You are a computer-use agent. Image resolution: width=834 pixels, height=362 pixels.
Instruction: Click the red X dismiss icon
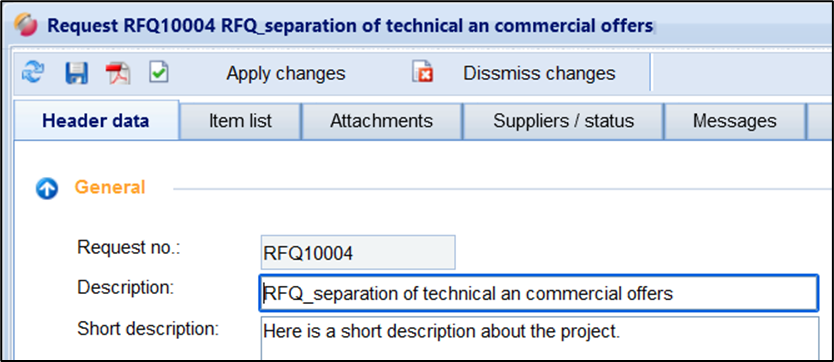click(422, 72)
